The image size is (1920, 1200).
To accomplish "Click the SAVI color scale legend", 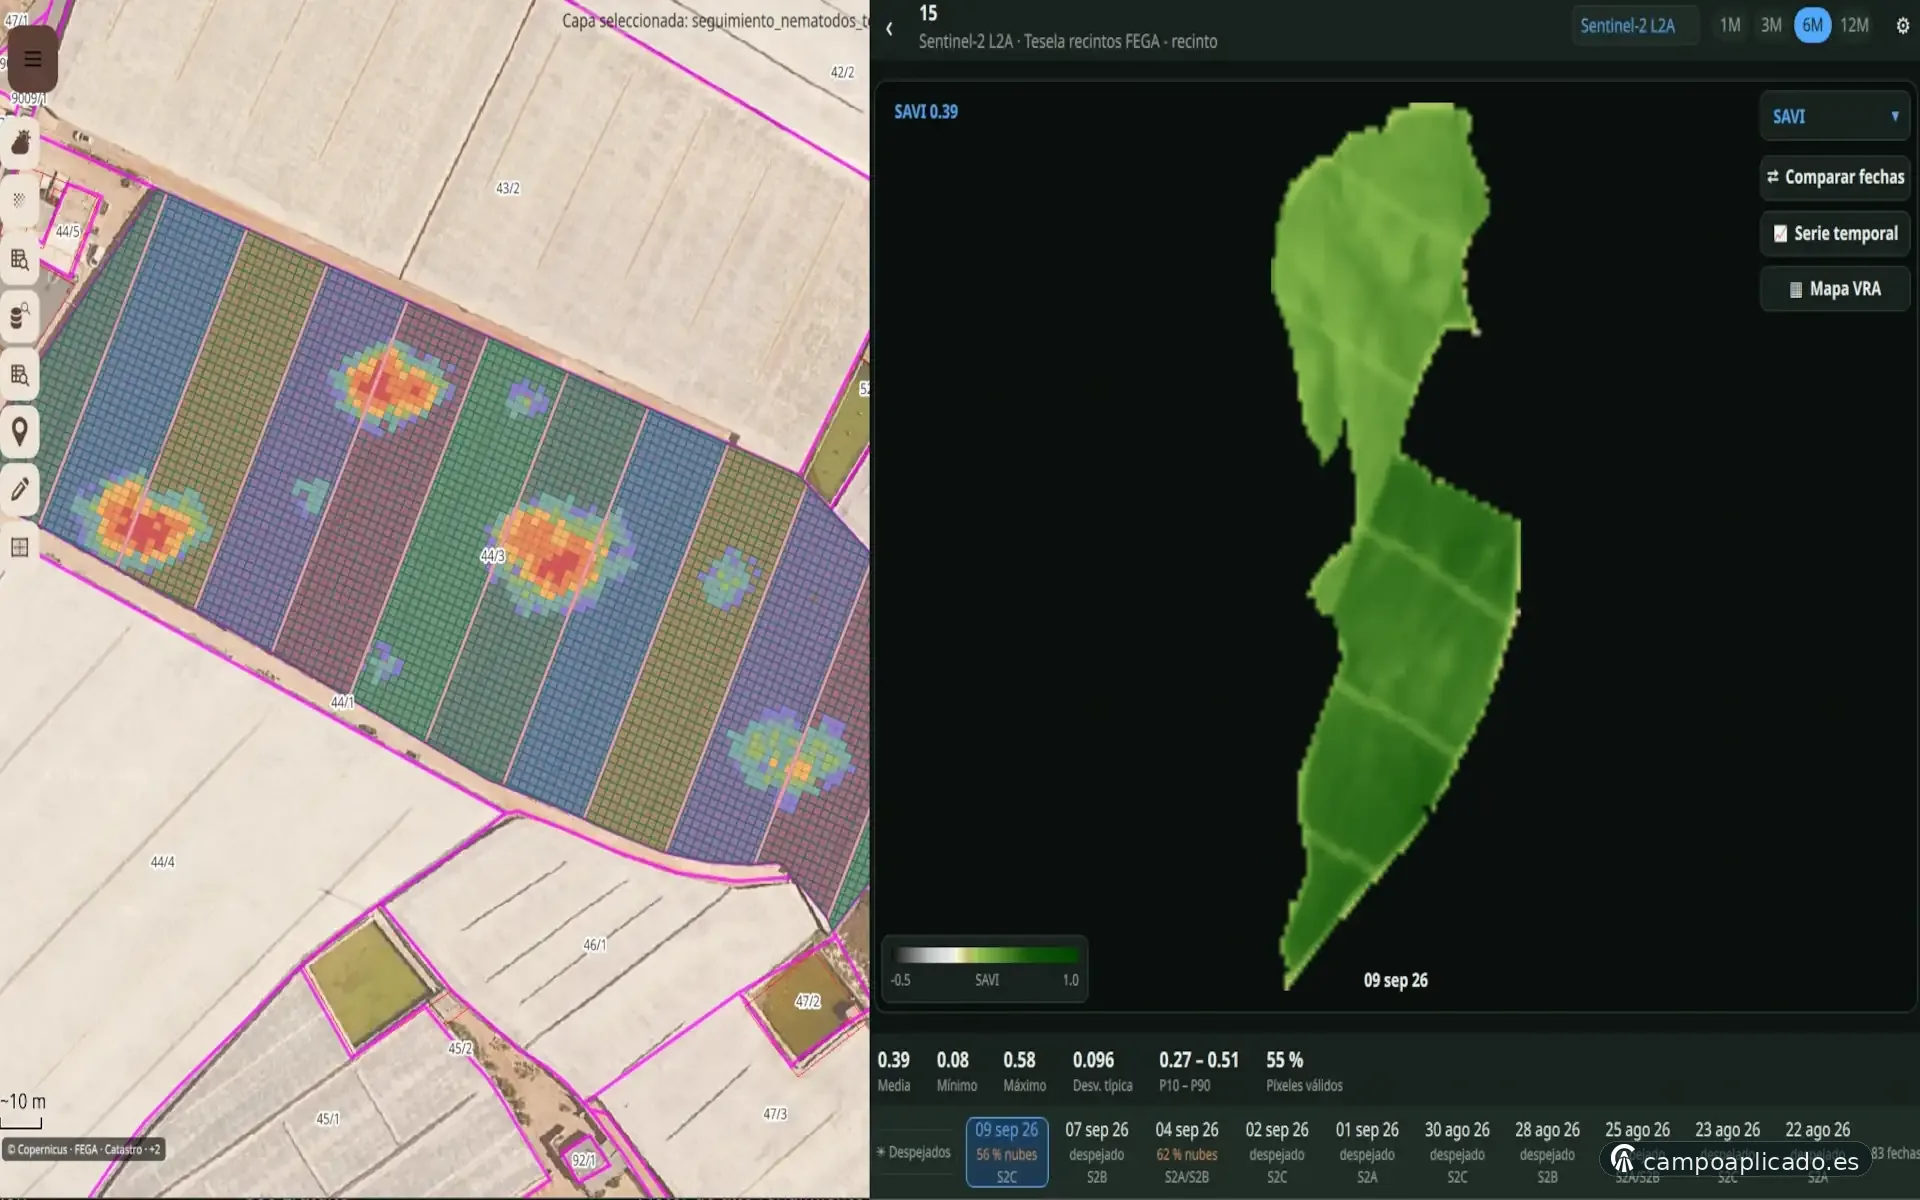I will click(984, 968).
